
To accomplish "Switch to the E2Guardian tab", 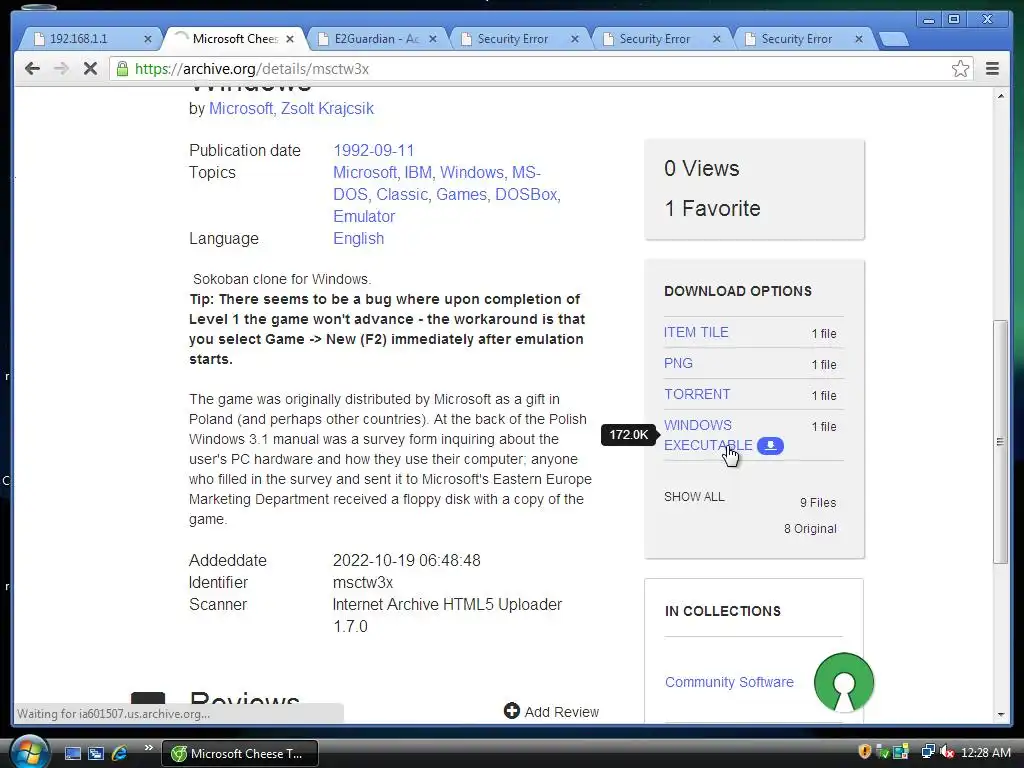I will (377, 39).
